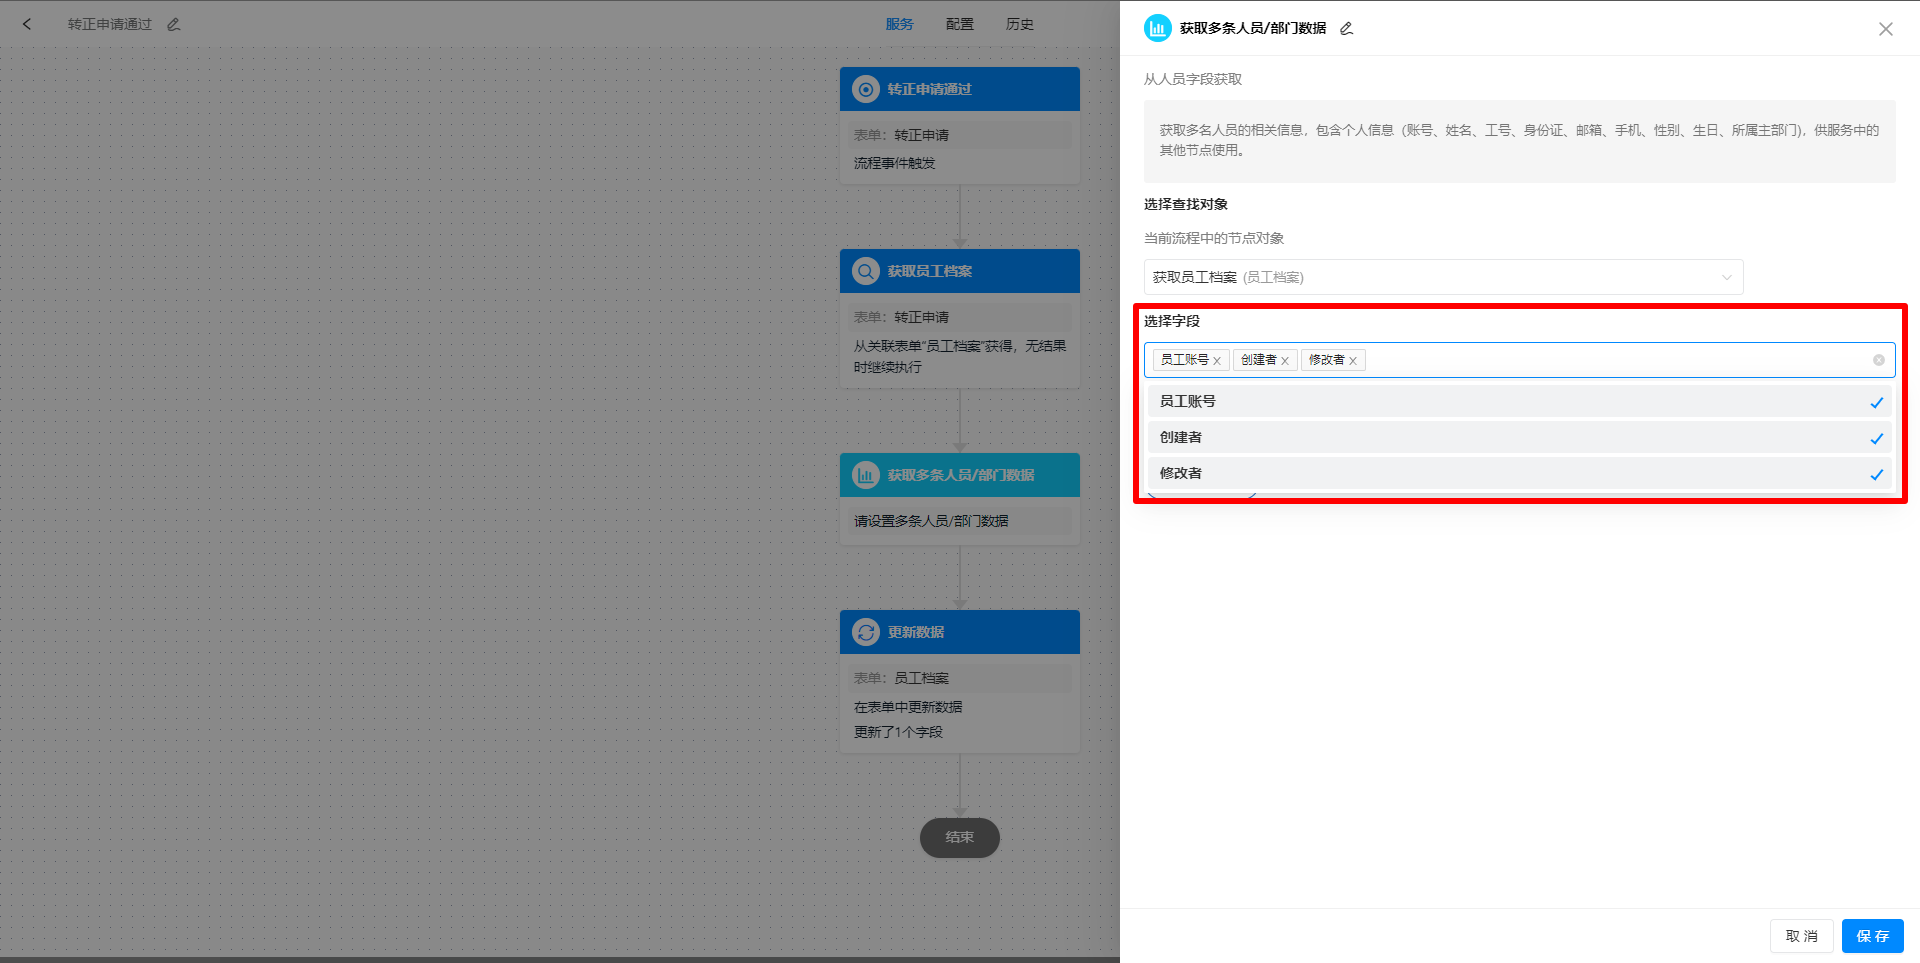Select the 获取员工档案 search node icon
Screen dimensions: 1920x963
point(865,270)
